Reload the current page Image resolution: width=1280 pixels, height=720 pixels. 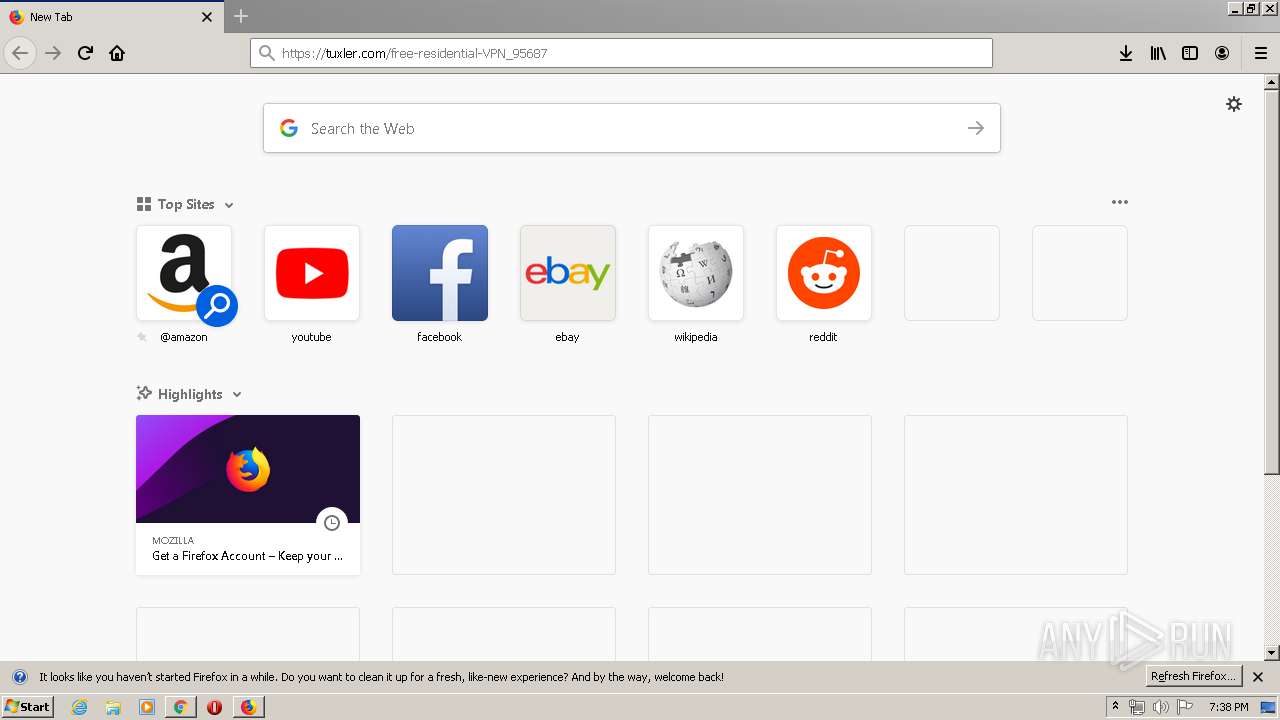86,53
